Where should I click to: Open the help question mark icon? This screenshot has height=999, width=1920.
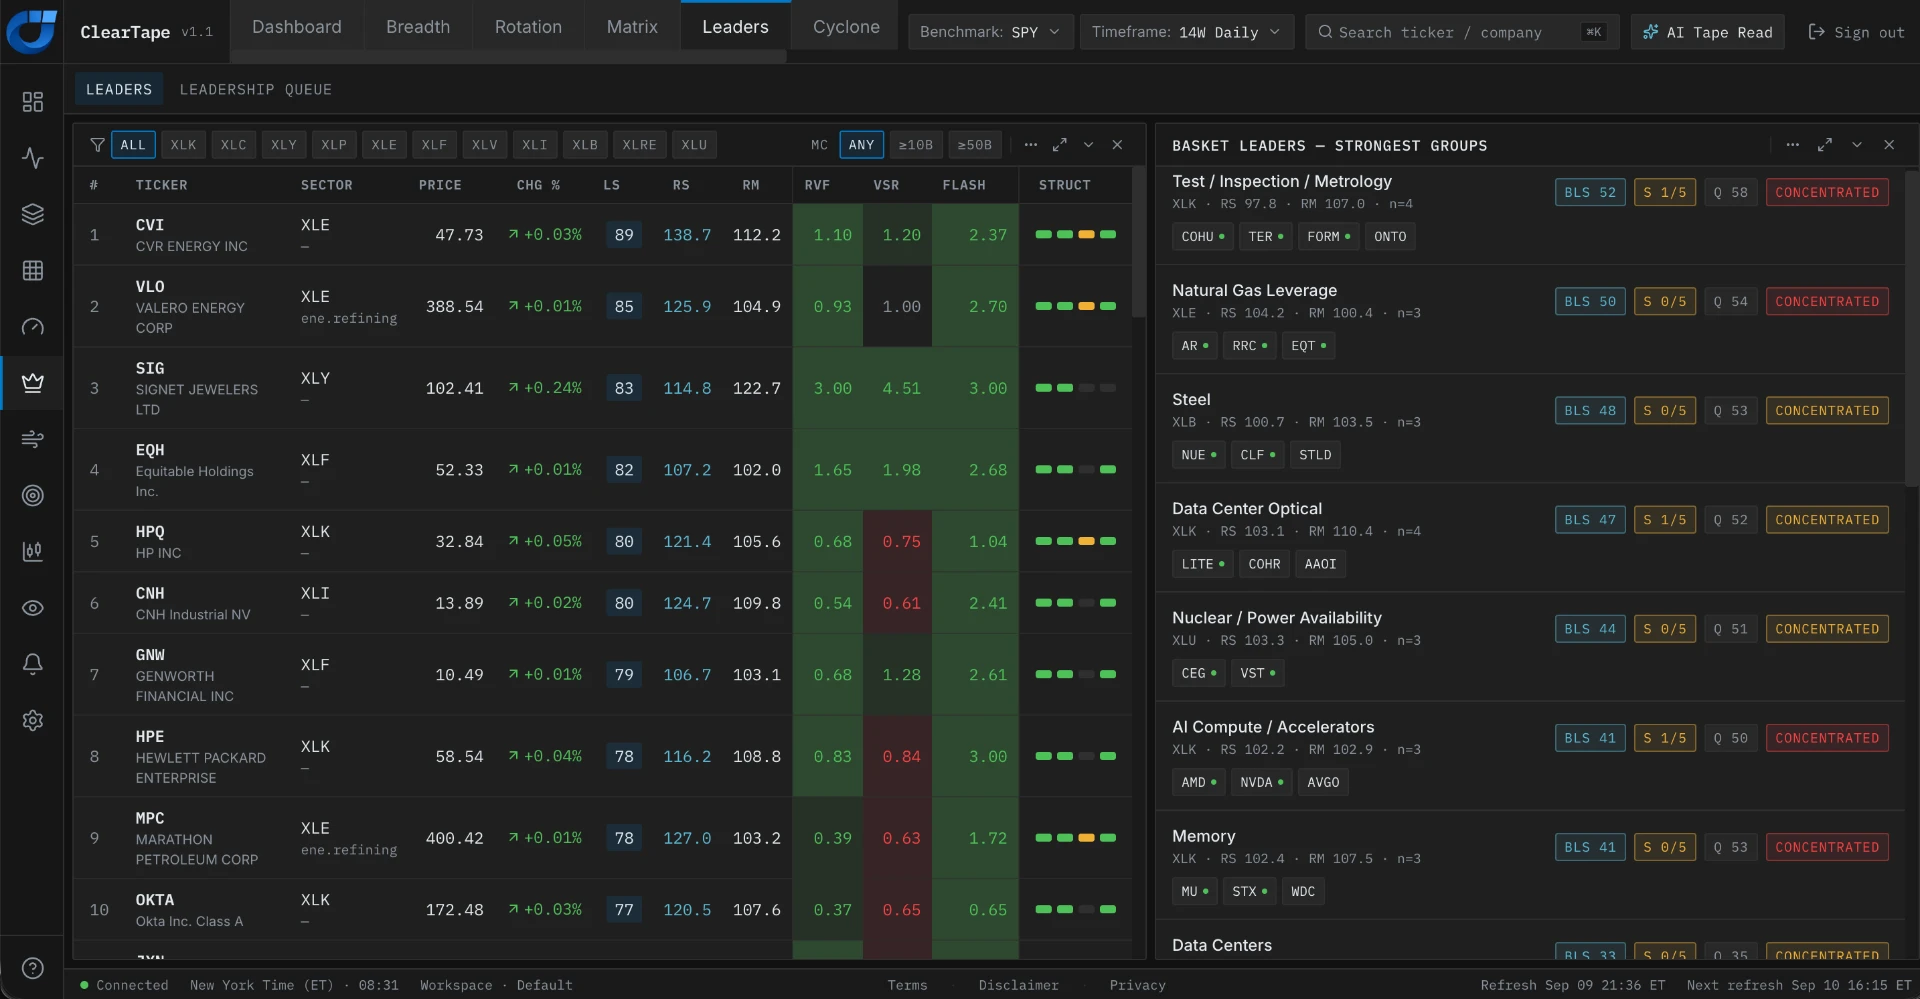pyautogui.click(x=33, y=968)
